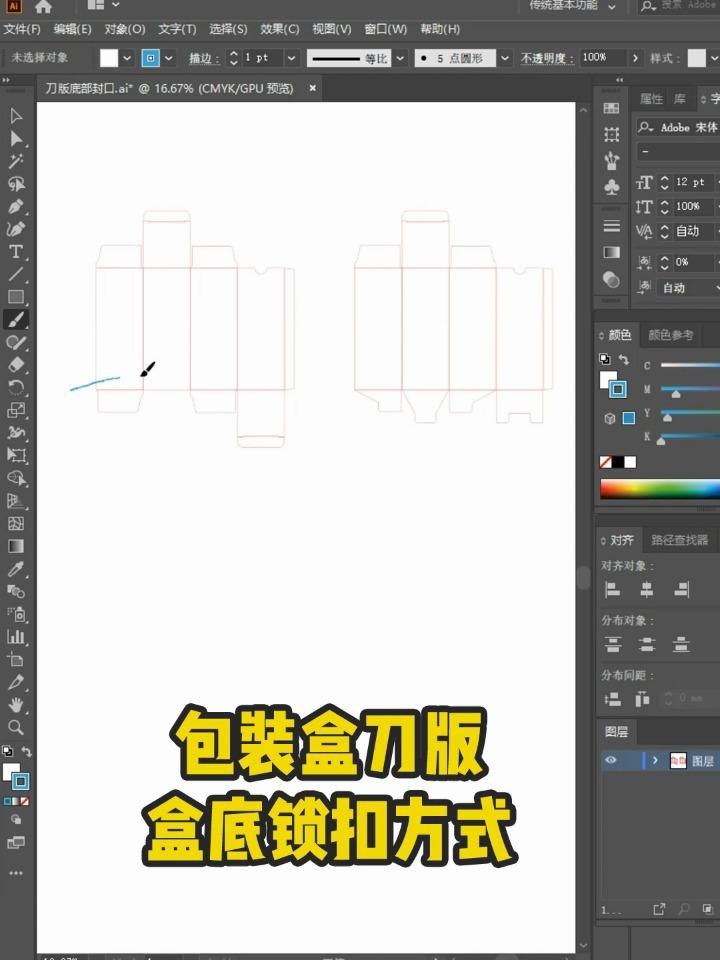Screen dimensions: 720x960
Task: Select the Direct Selection tool
Action: (16, 139)
